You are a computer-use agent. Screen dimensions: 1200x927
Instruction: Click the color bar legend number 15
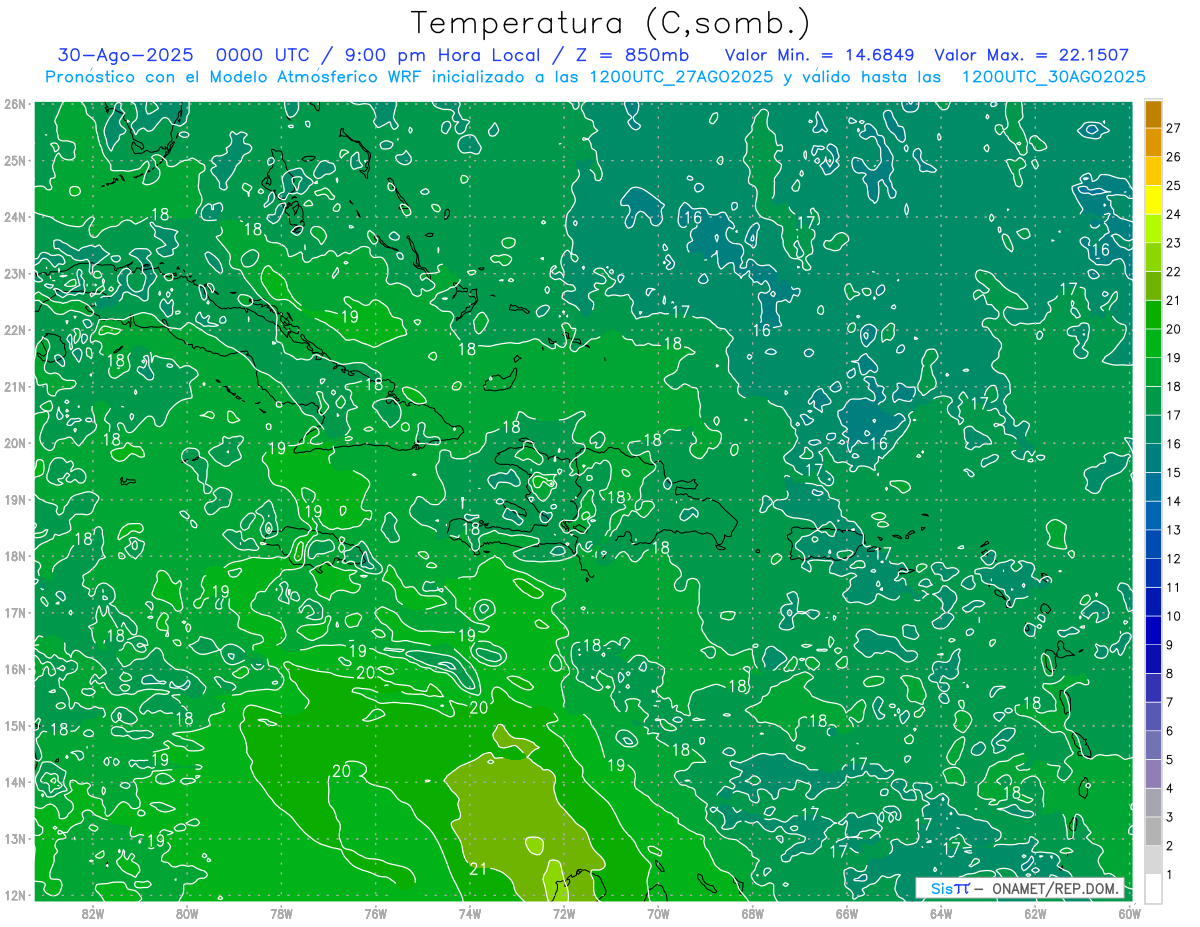(x=1174, y=472)
